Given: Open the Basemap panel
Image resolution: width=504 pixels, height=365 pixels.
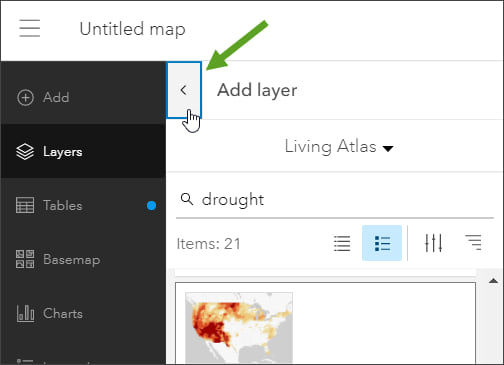Looking at the screenshot, I should 83,259.
